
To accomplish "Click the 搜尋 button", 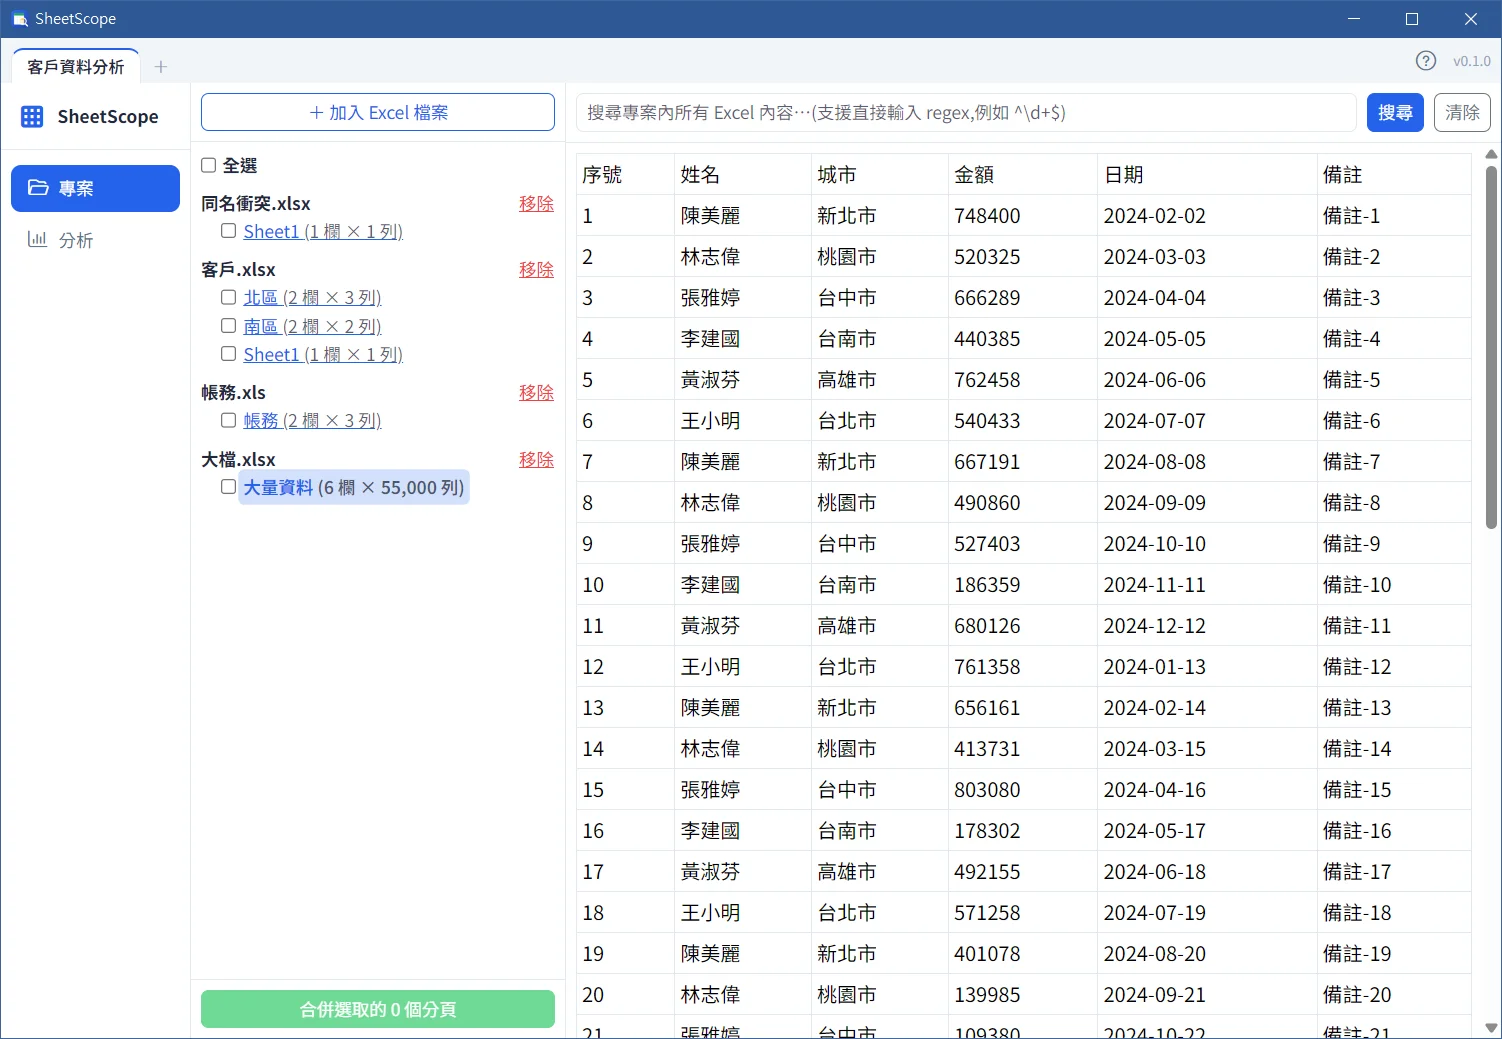I will click(1395, 112).
